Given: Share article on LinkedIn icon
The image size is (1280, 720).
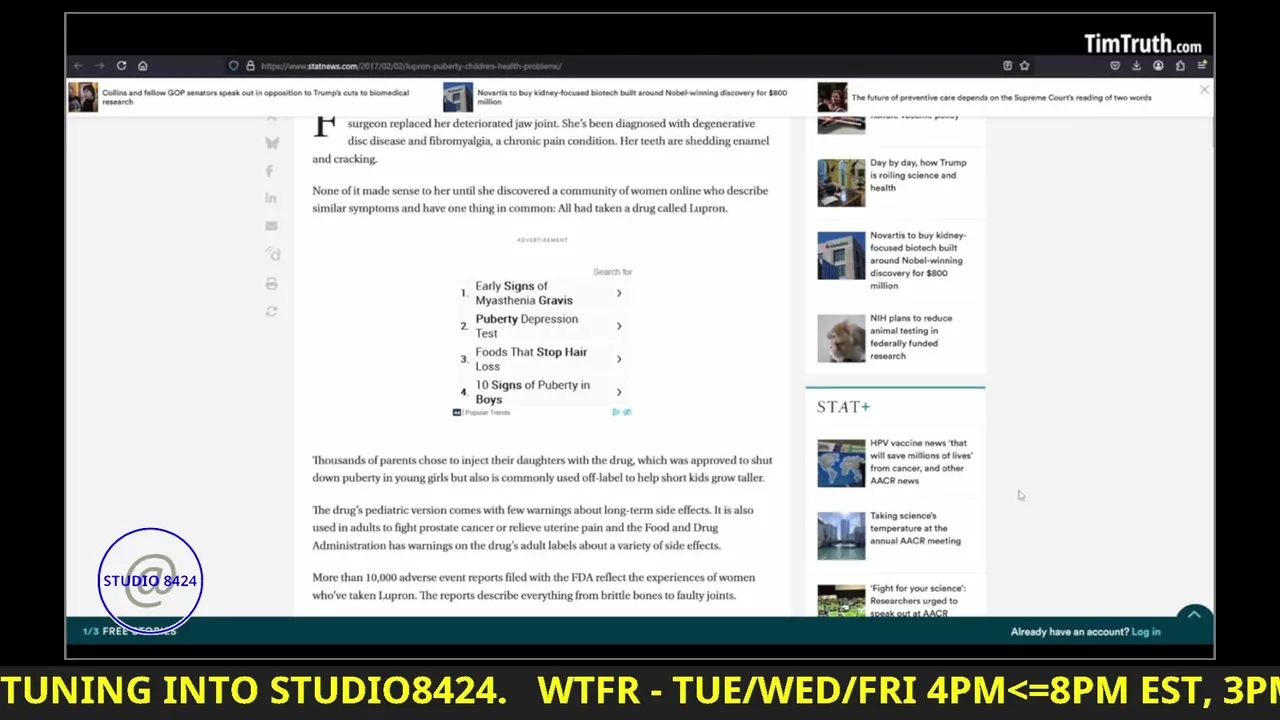Looking at the screenshot, I should click(x=271, y=198).
